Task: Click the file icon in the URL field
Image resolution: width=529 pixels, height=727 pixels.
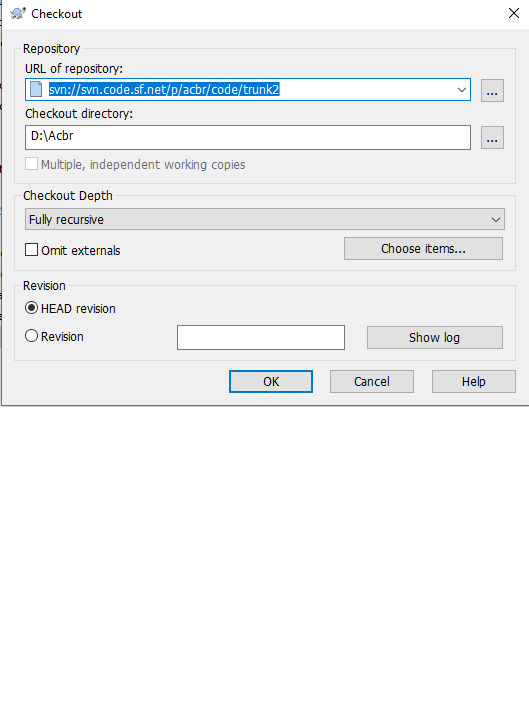Action: pyautogui.click(x=36, y=89)
